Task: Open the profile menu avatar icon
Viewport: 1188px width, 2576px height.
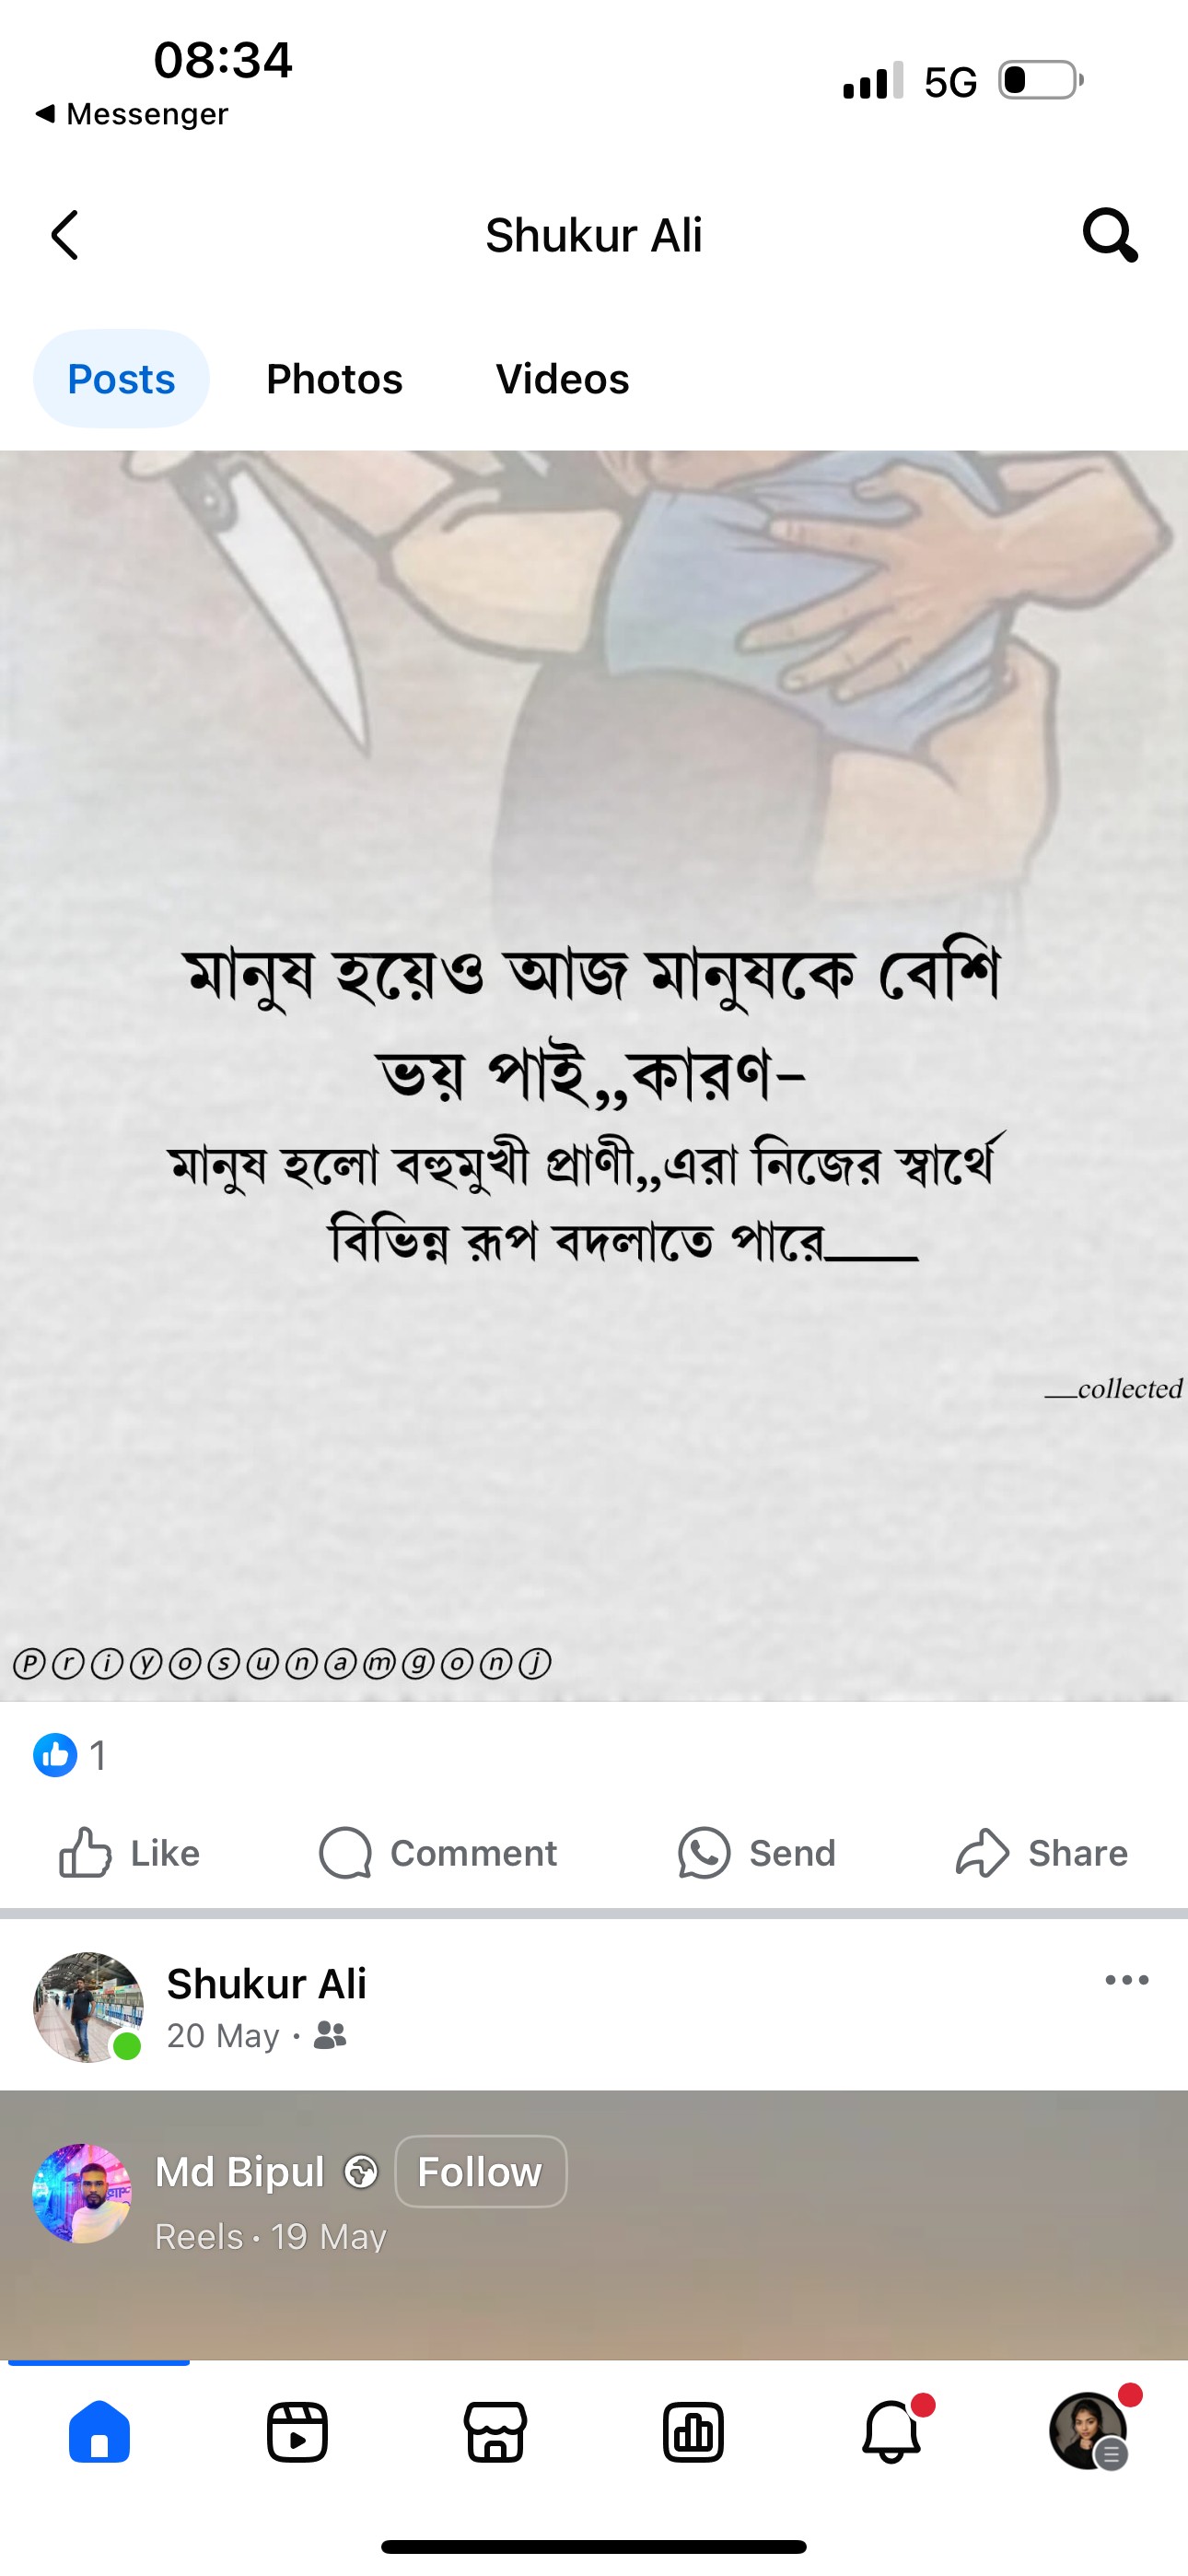Action: tap(1090, 2430)
